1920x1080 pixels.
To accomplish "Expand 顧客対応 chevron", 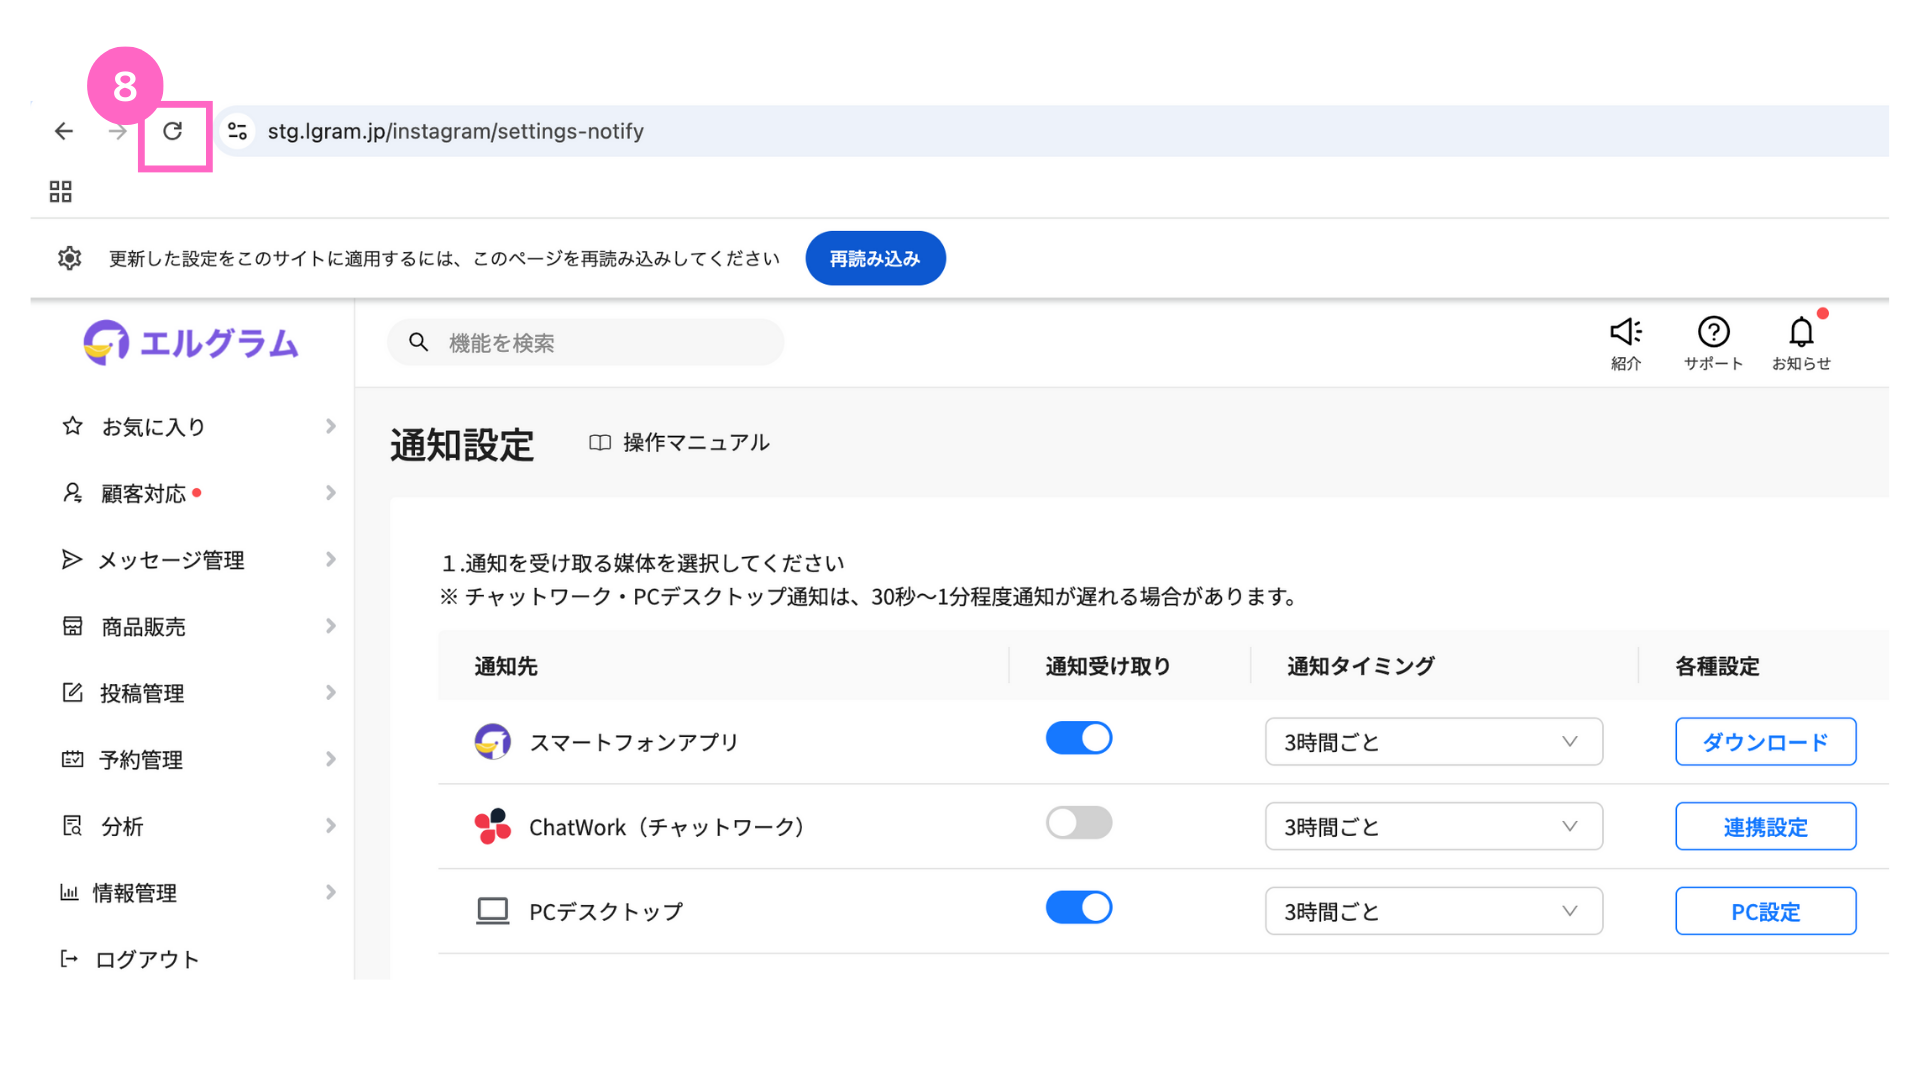I will pyautogui.click(x=331, y=493).
